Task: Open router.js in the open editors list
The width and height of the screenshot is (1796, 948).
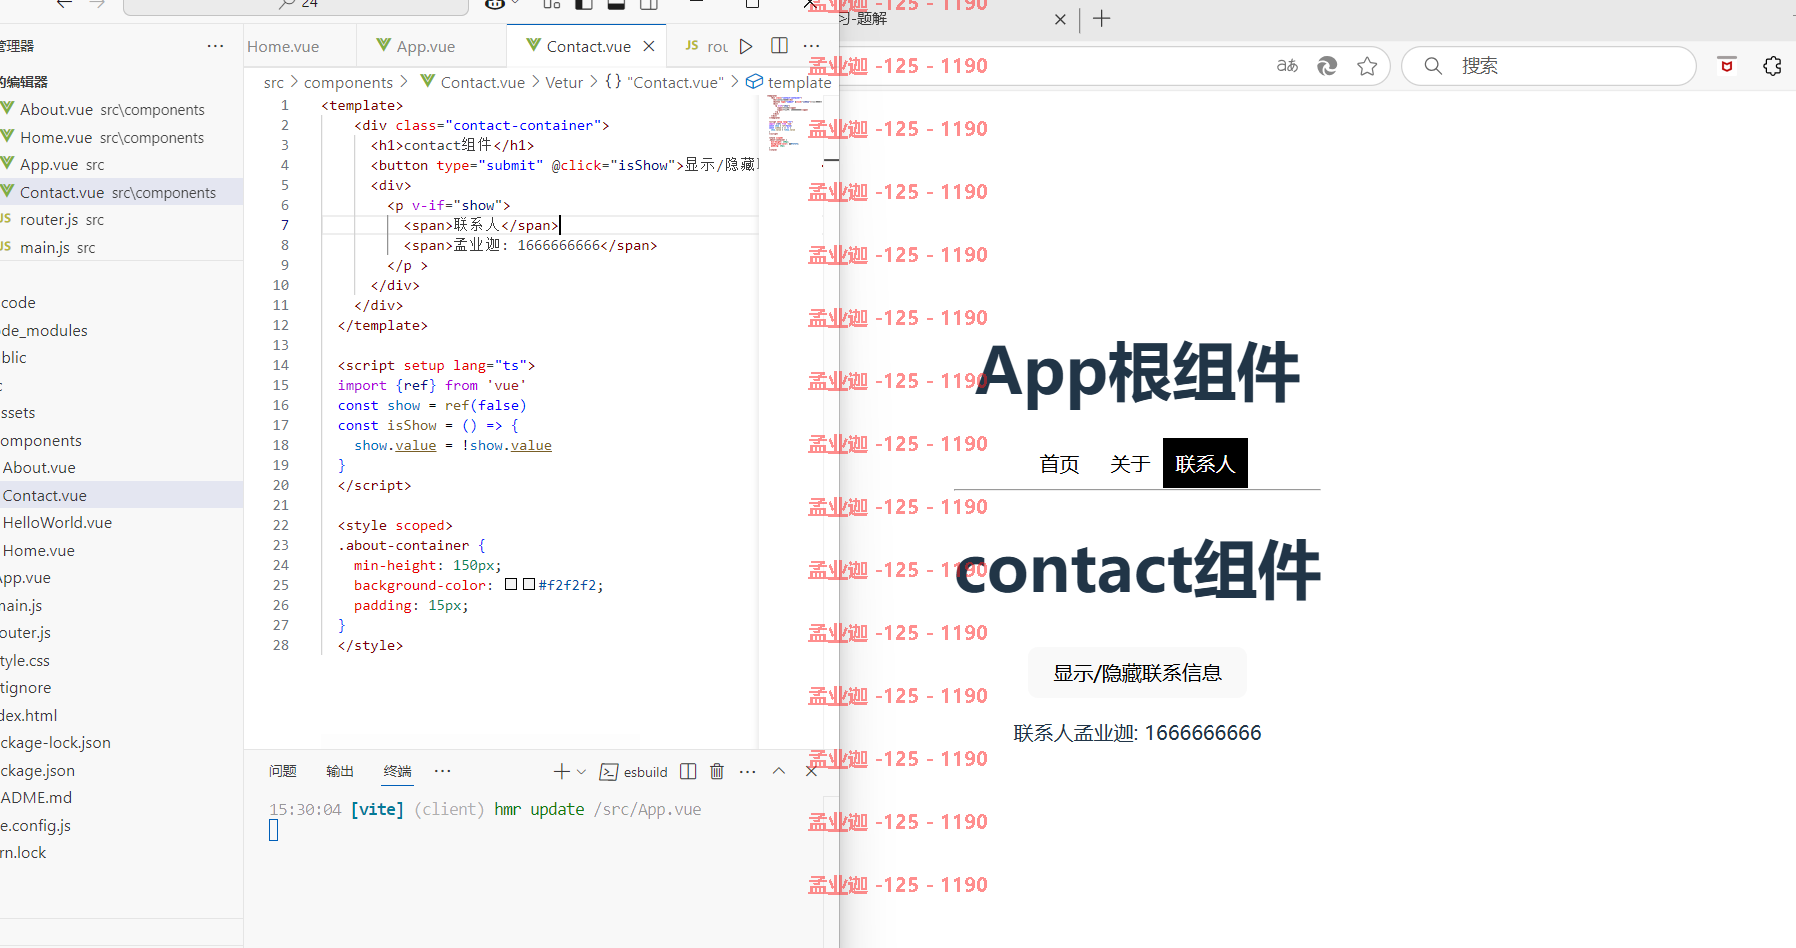Action: (121, 220)
